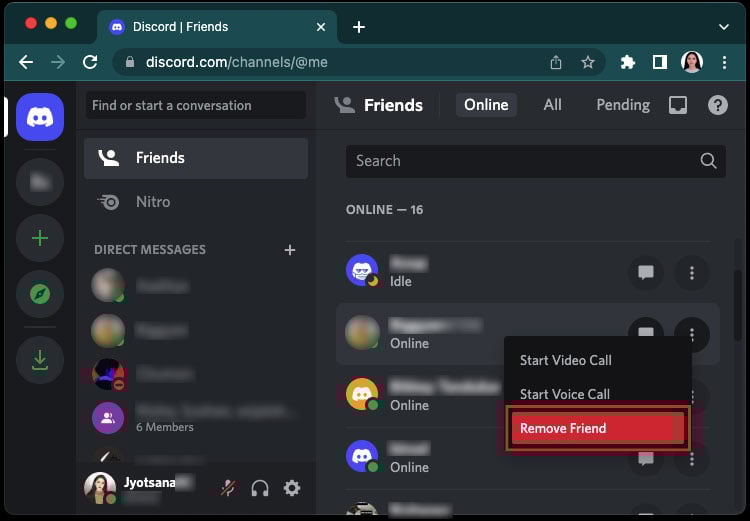Open Nitro in the sidebar
The image size is (750, 521).
point(196,202)
